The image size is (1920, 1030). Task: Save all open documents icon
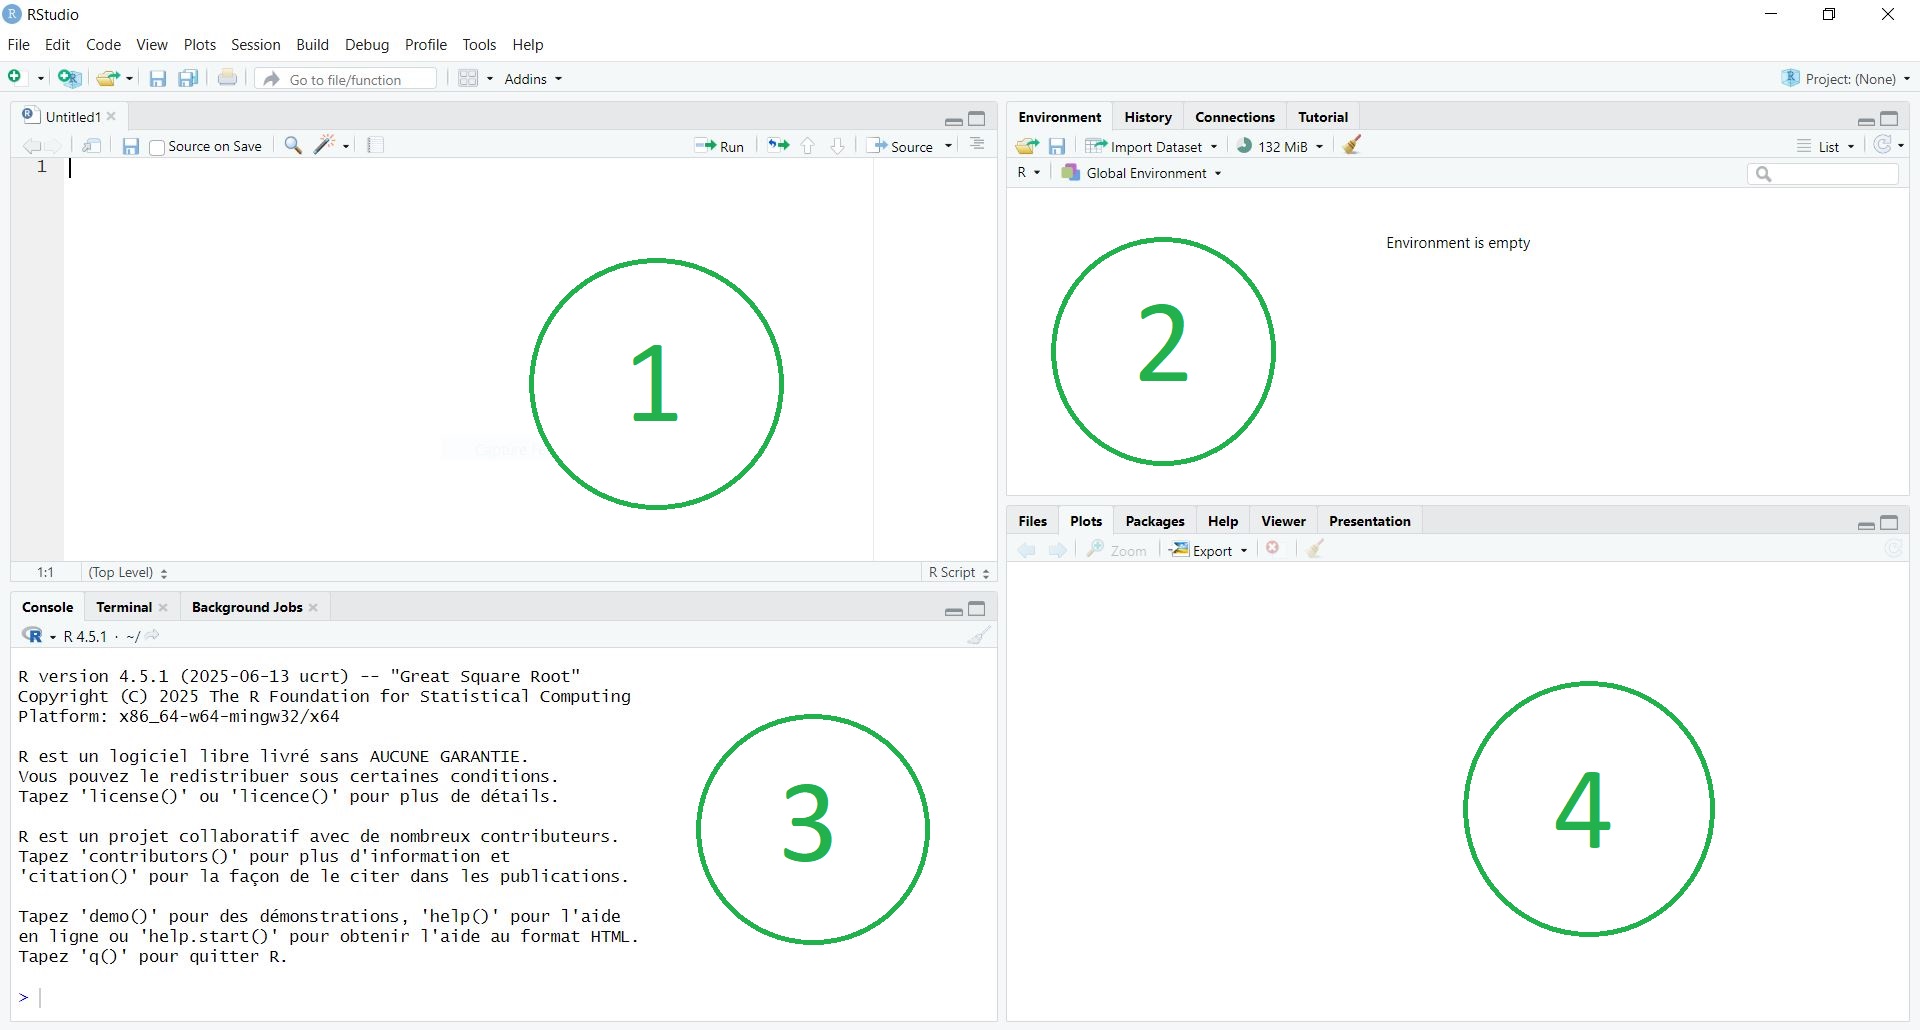[x=188, y=78]
